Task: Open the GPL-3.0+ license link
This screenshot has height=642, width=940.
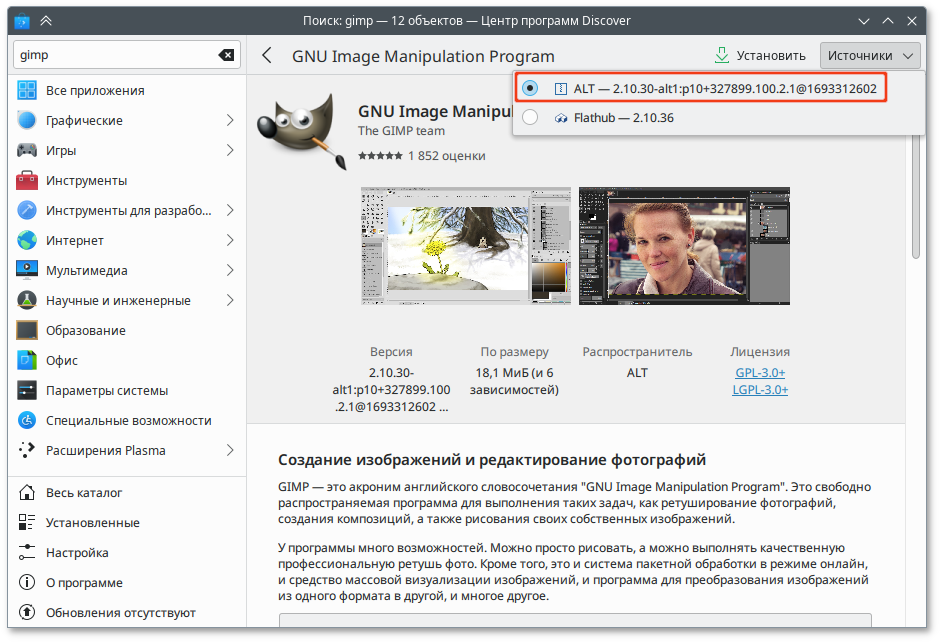Action: tap(759, 373)
